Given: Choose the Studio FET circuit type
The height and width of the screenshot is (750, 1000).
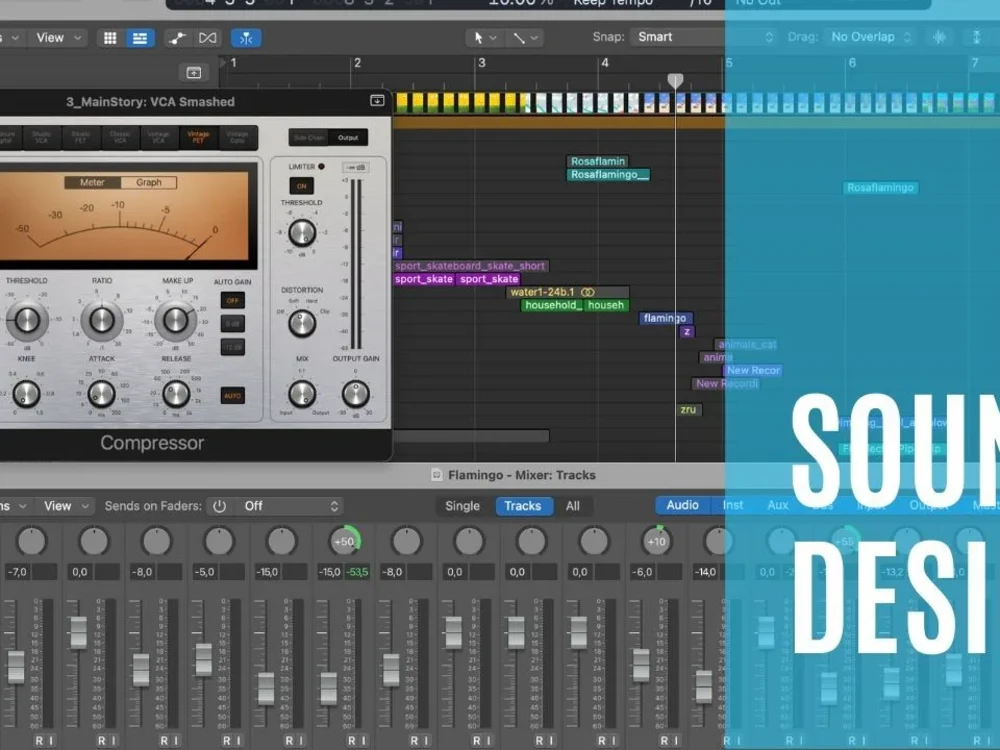Looking at the screenshot, I should pyautogui.click(x=80, y=138).
